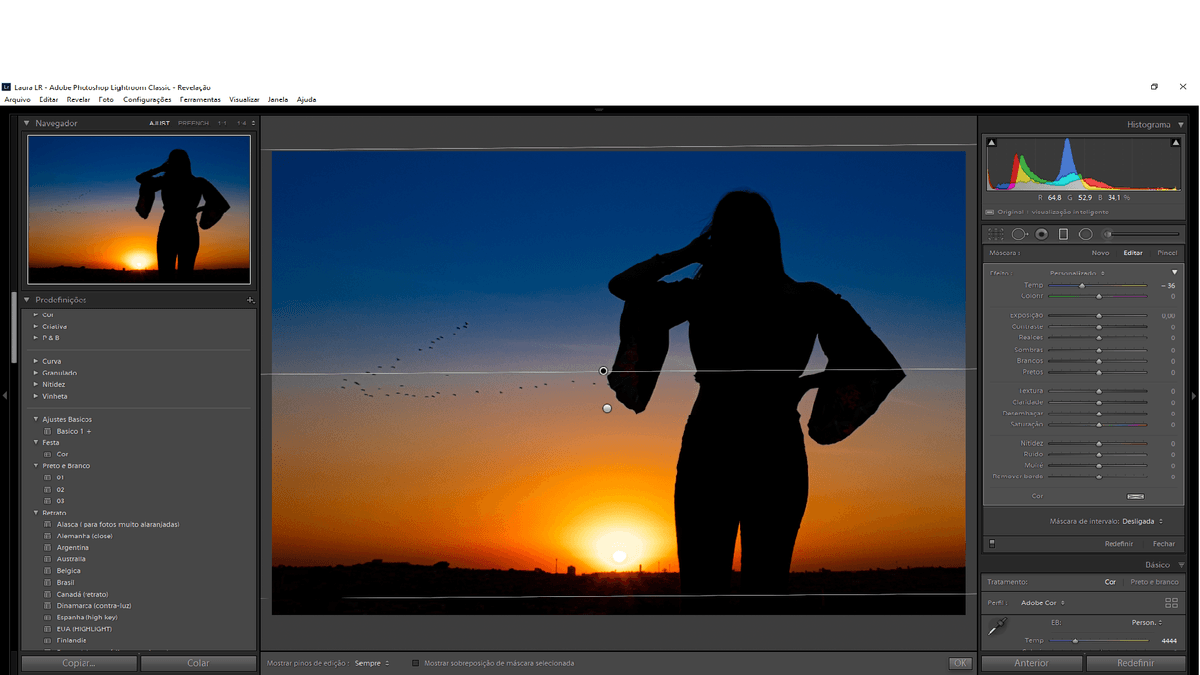Adjust the Exposição slider handle

1099,316
